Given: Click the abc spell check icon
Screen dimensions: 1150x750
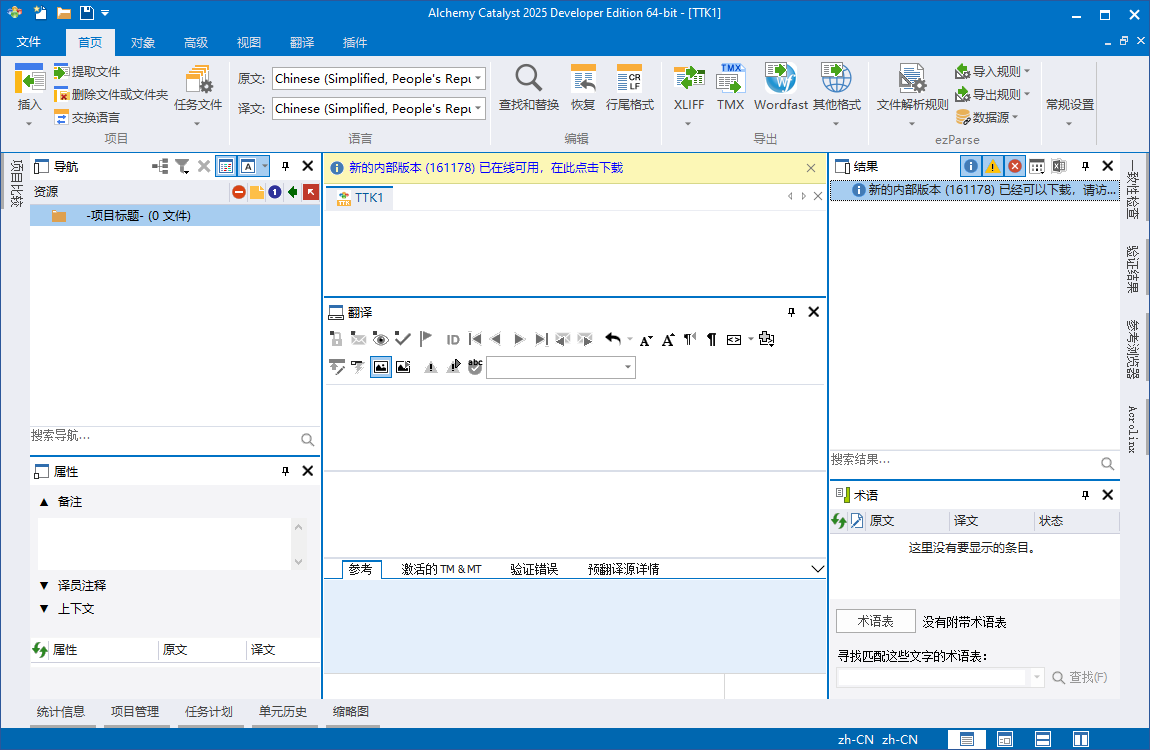Looking at the screenshot, I should (x=475, y=367).
